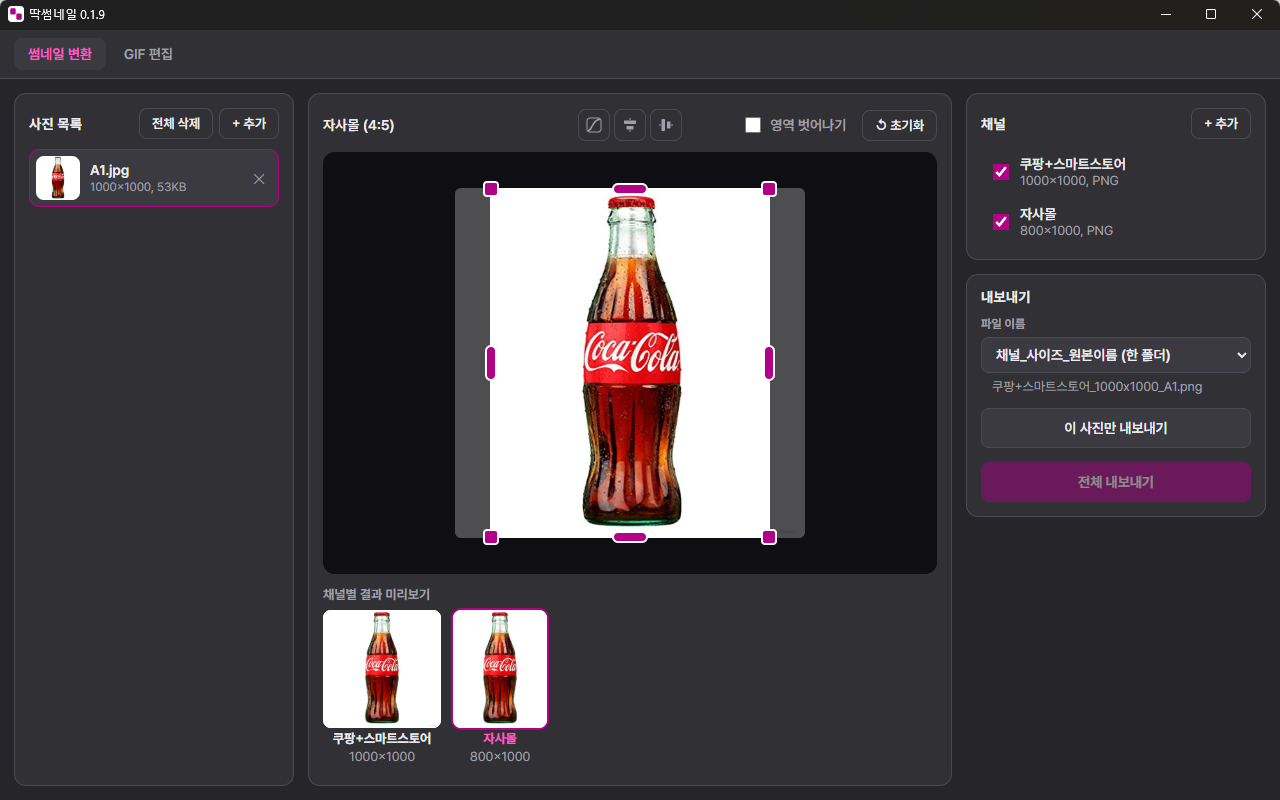
Task: Click the 딱썸네일 app logo in the title bar
Action: pos(16,14)
